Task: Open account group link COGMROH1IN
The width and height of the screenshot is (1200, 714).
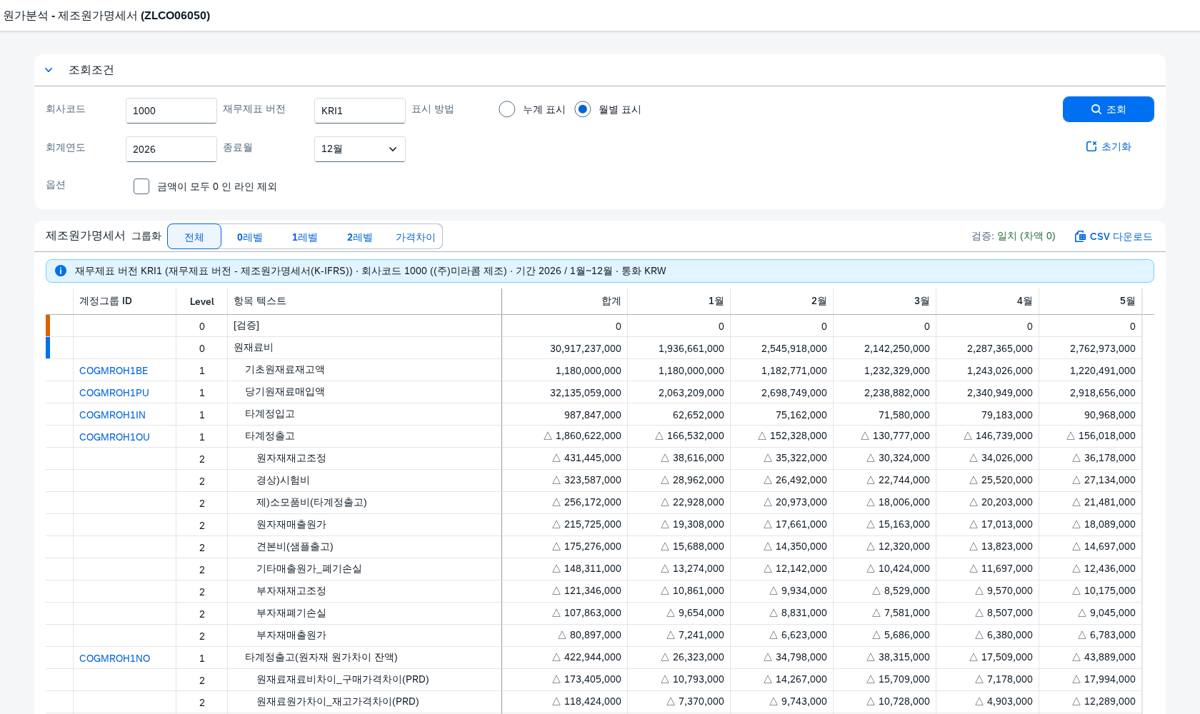Action: 112,415
